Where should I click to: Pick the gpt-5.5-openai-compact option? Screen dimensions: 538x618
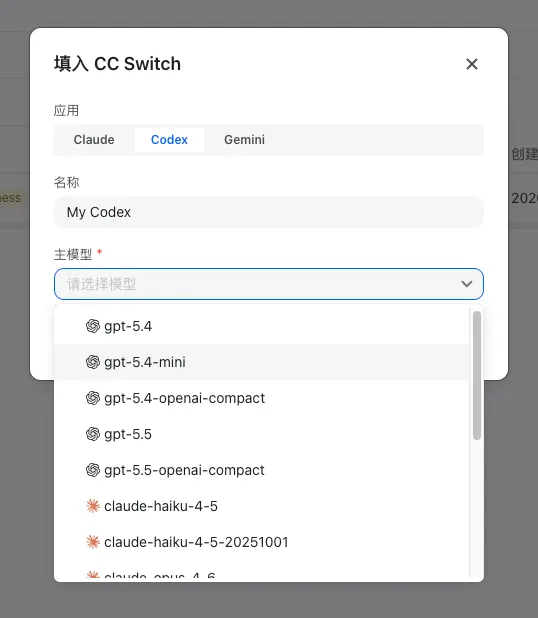[261, 470]
